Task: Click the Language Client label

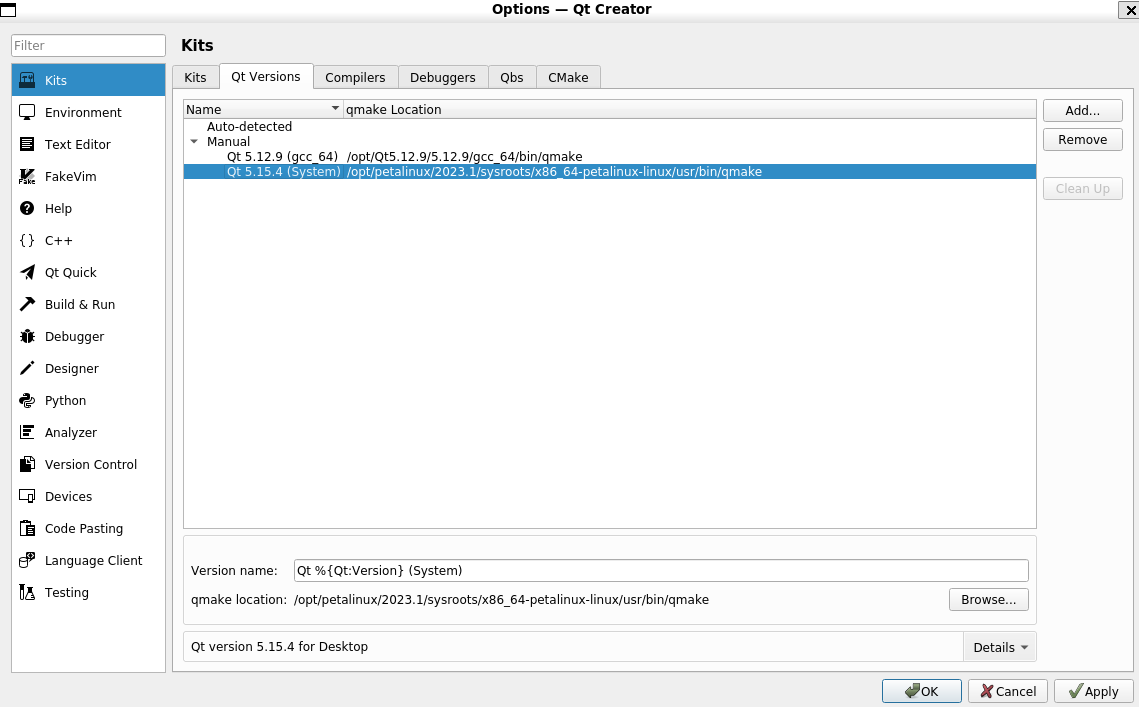Action: click(94, 560)
